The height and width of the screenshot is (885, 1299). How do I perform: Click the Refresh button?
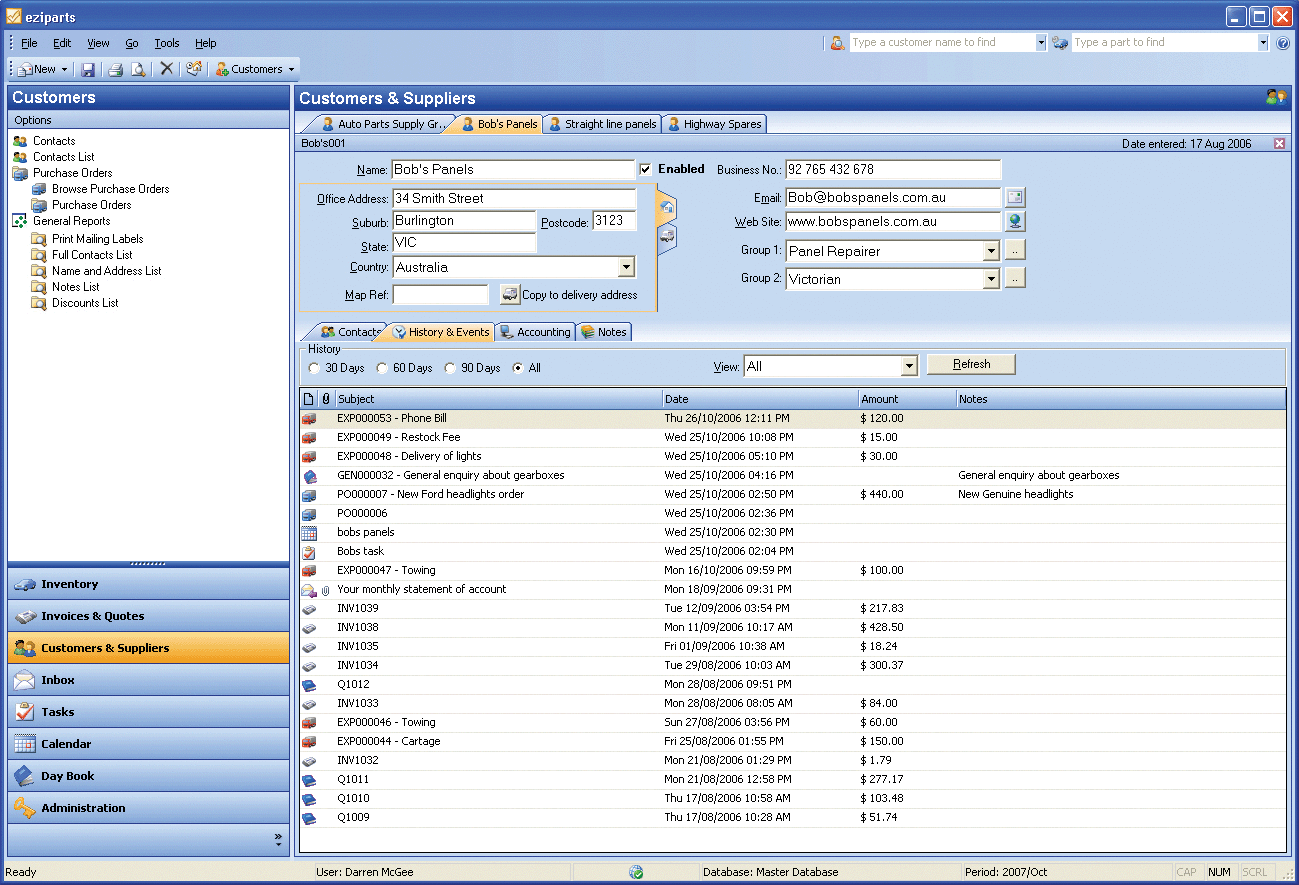pyautogui.click(x=971, y=364)
